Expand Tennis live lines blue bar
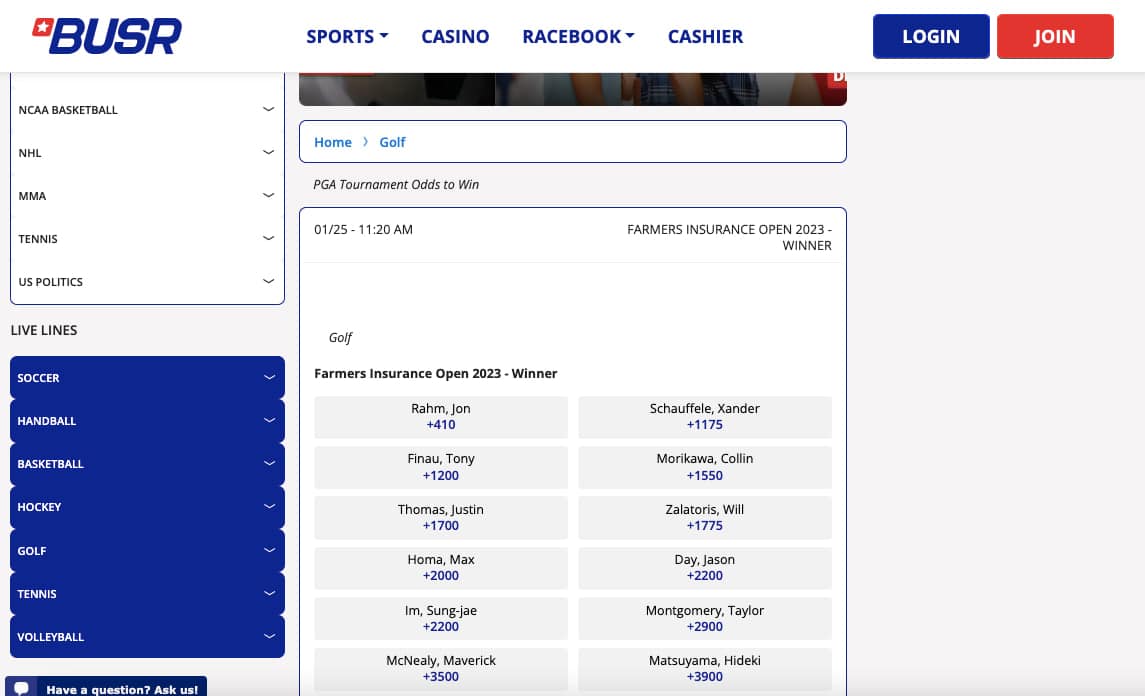Screen dimensions: 1145x696 point(147,594)
